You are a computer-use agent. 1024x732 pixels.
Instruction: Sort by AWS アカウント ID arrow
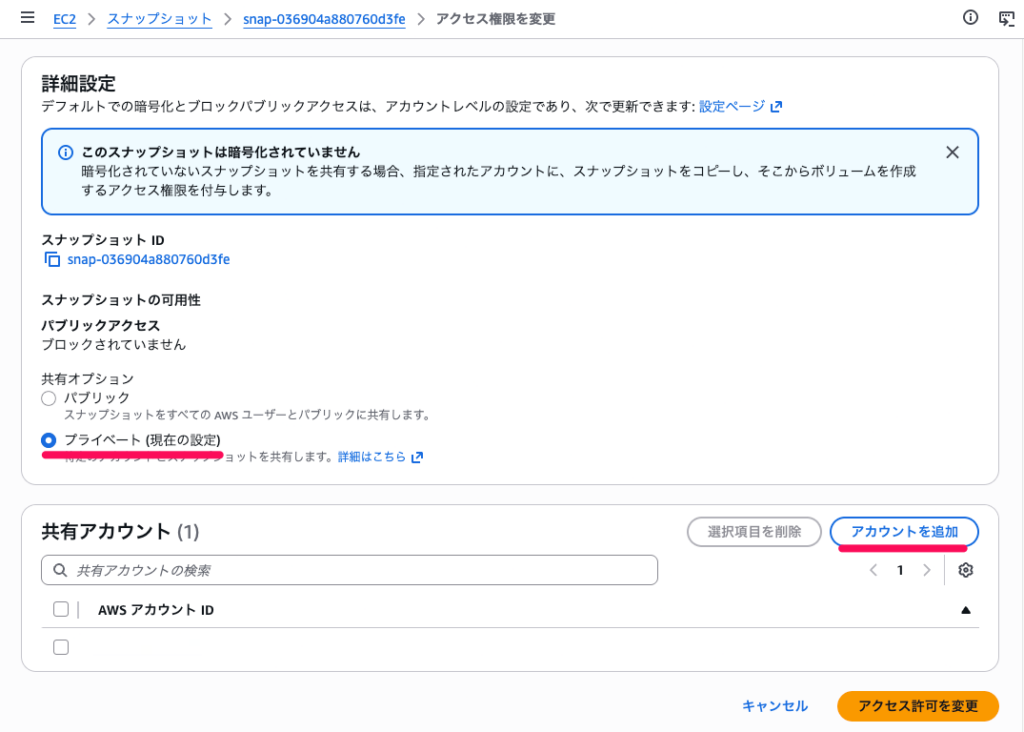[965, 609]
